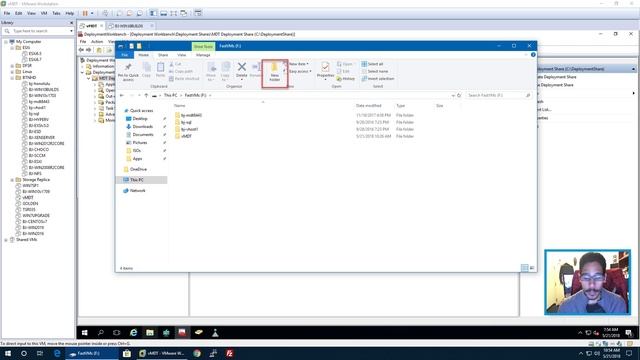Click Date modified column header in Explorer
Screen dimensions: 640x360
click(369, 106)
